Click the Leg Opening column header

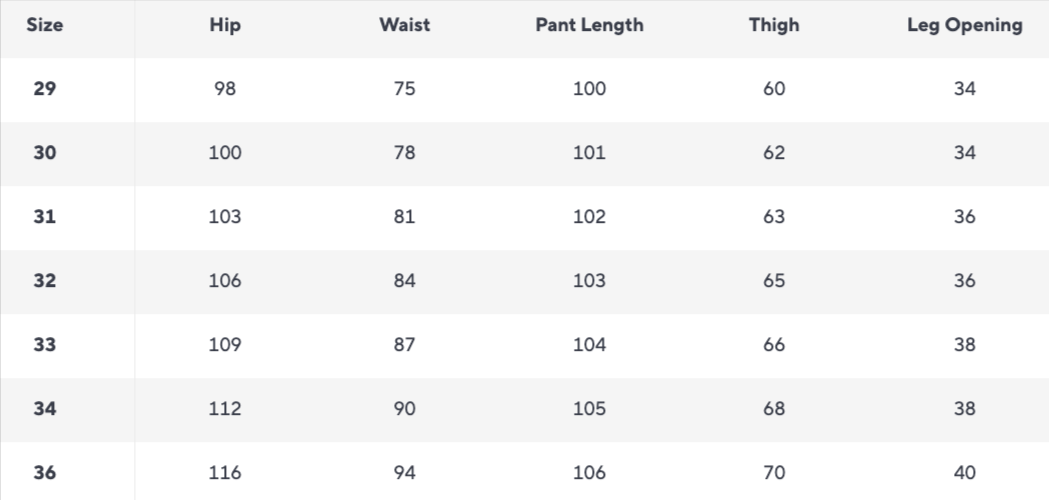(x=964, y=26)
